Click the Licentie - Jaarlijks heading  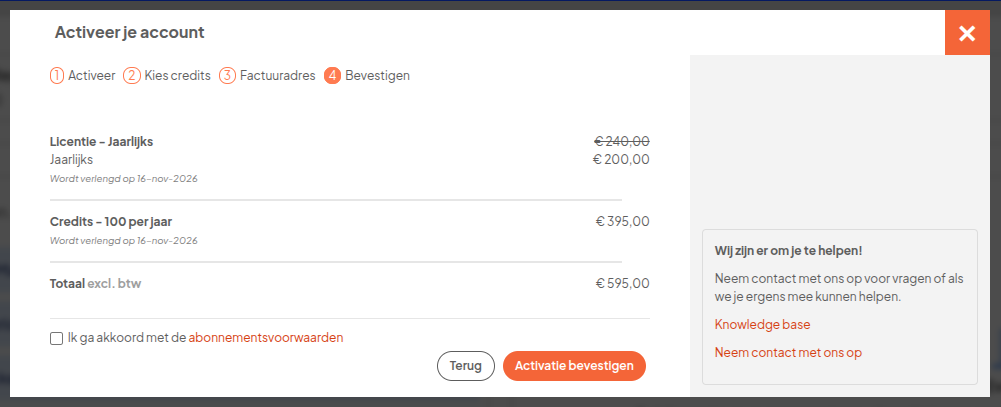(x=101, y=142)
